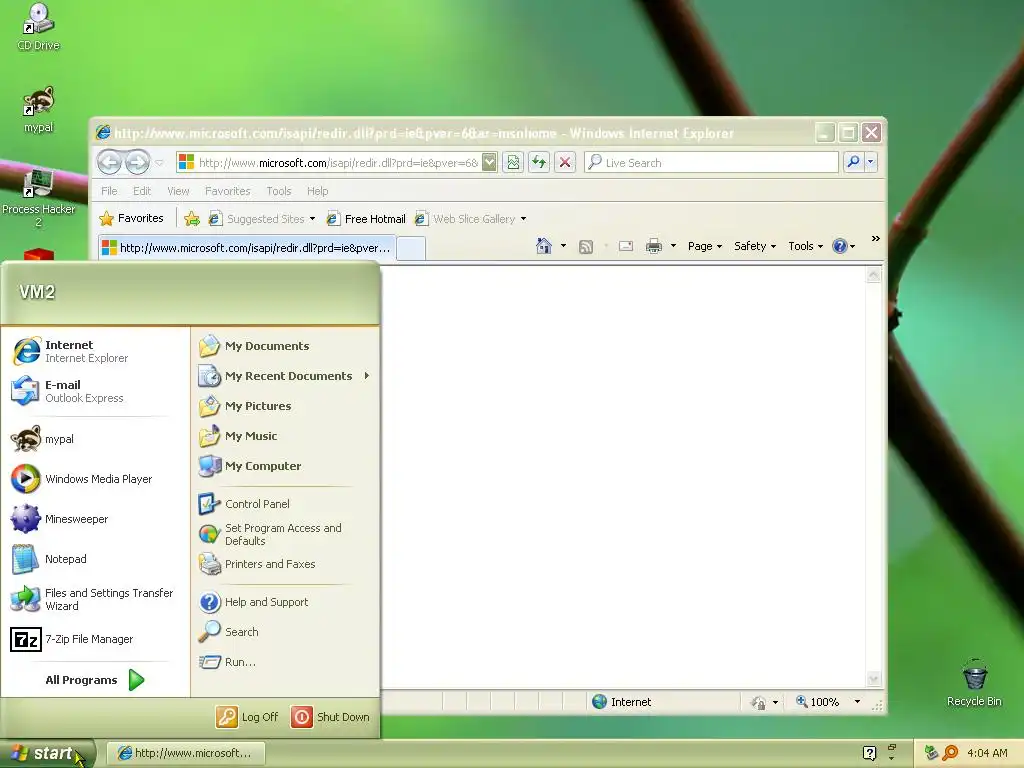
Task: Click the IE Forward navigation button
Action: point(137,162)
